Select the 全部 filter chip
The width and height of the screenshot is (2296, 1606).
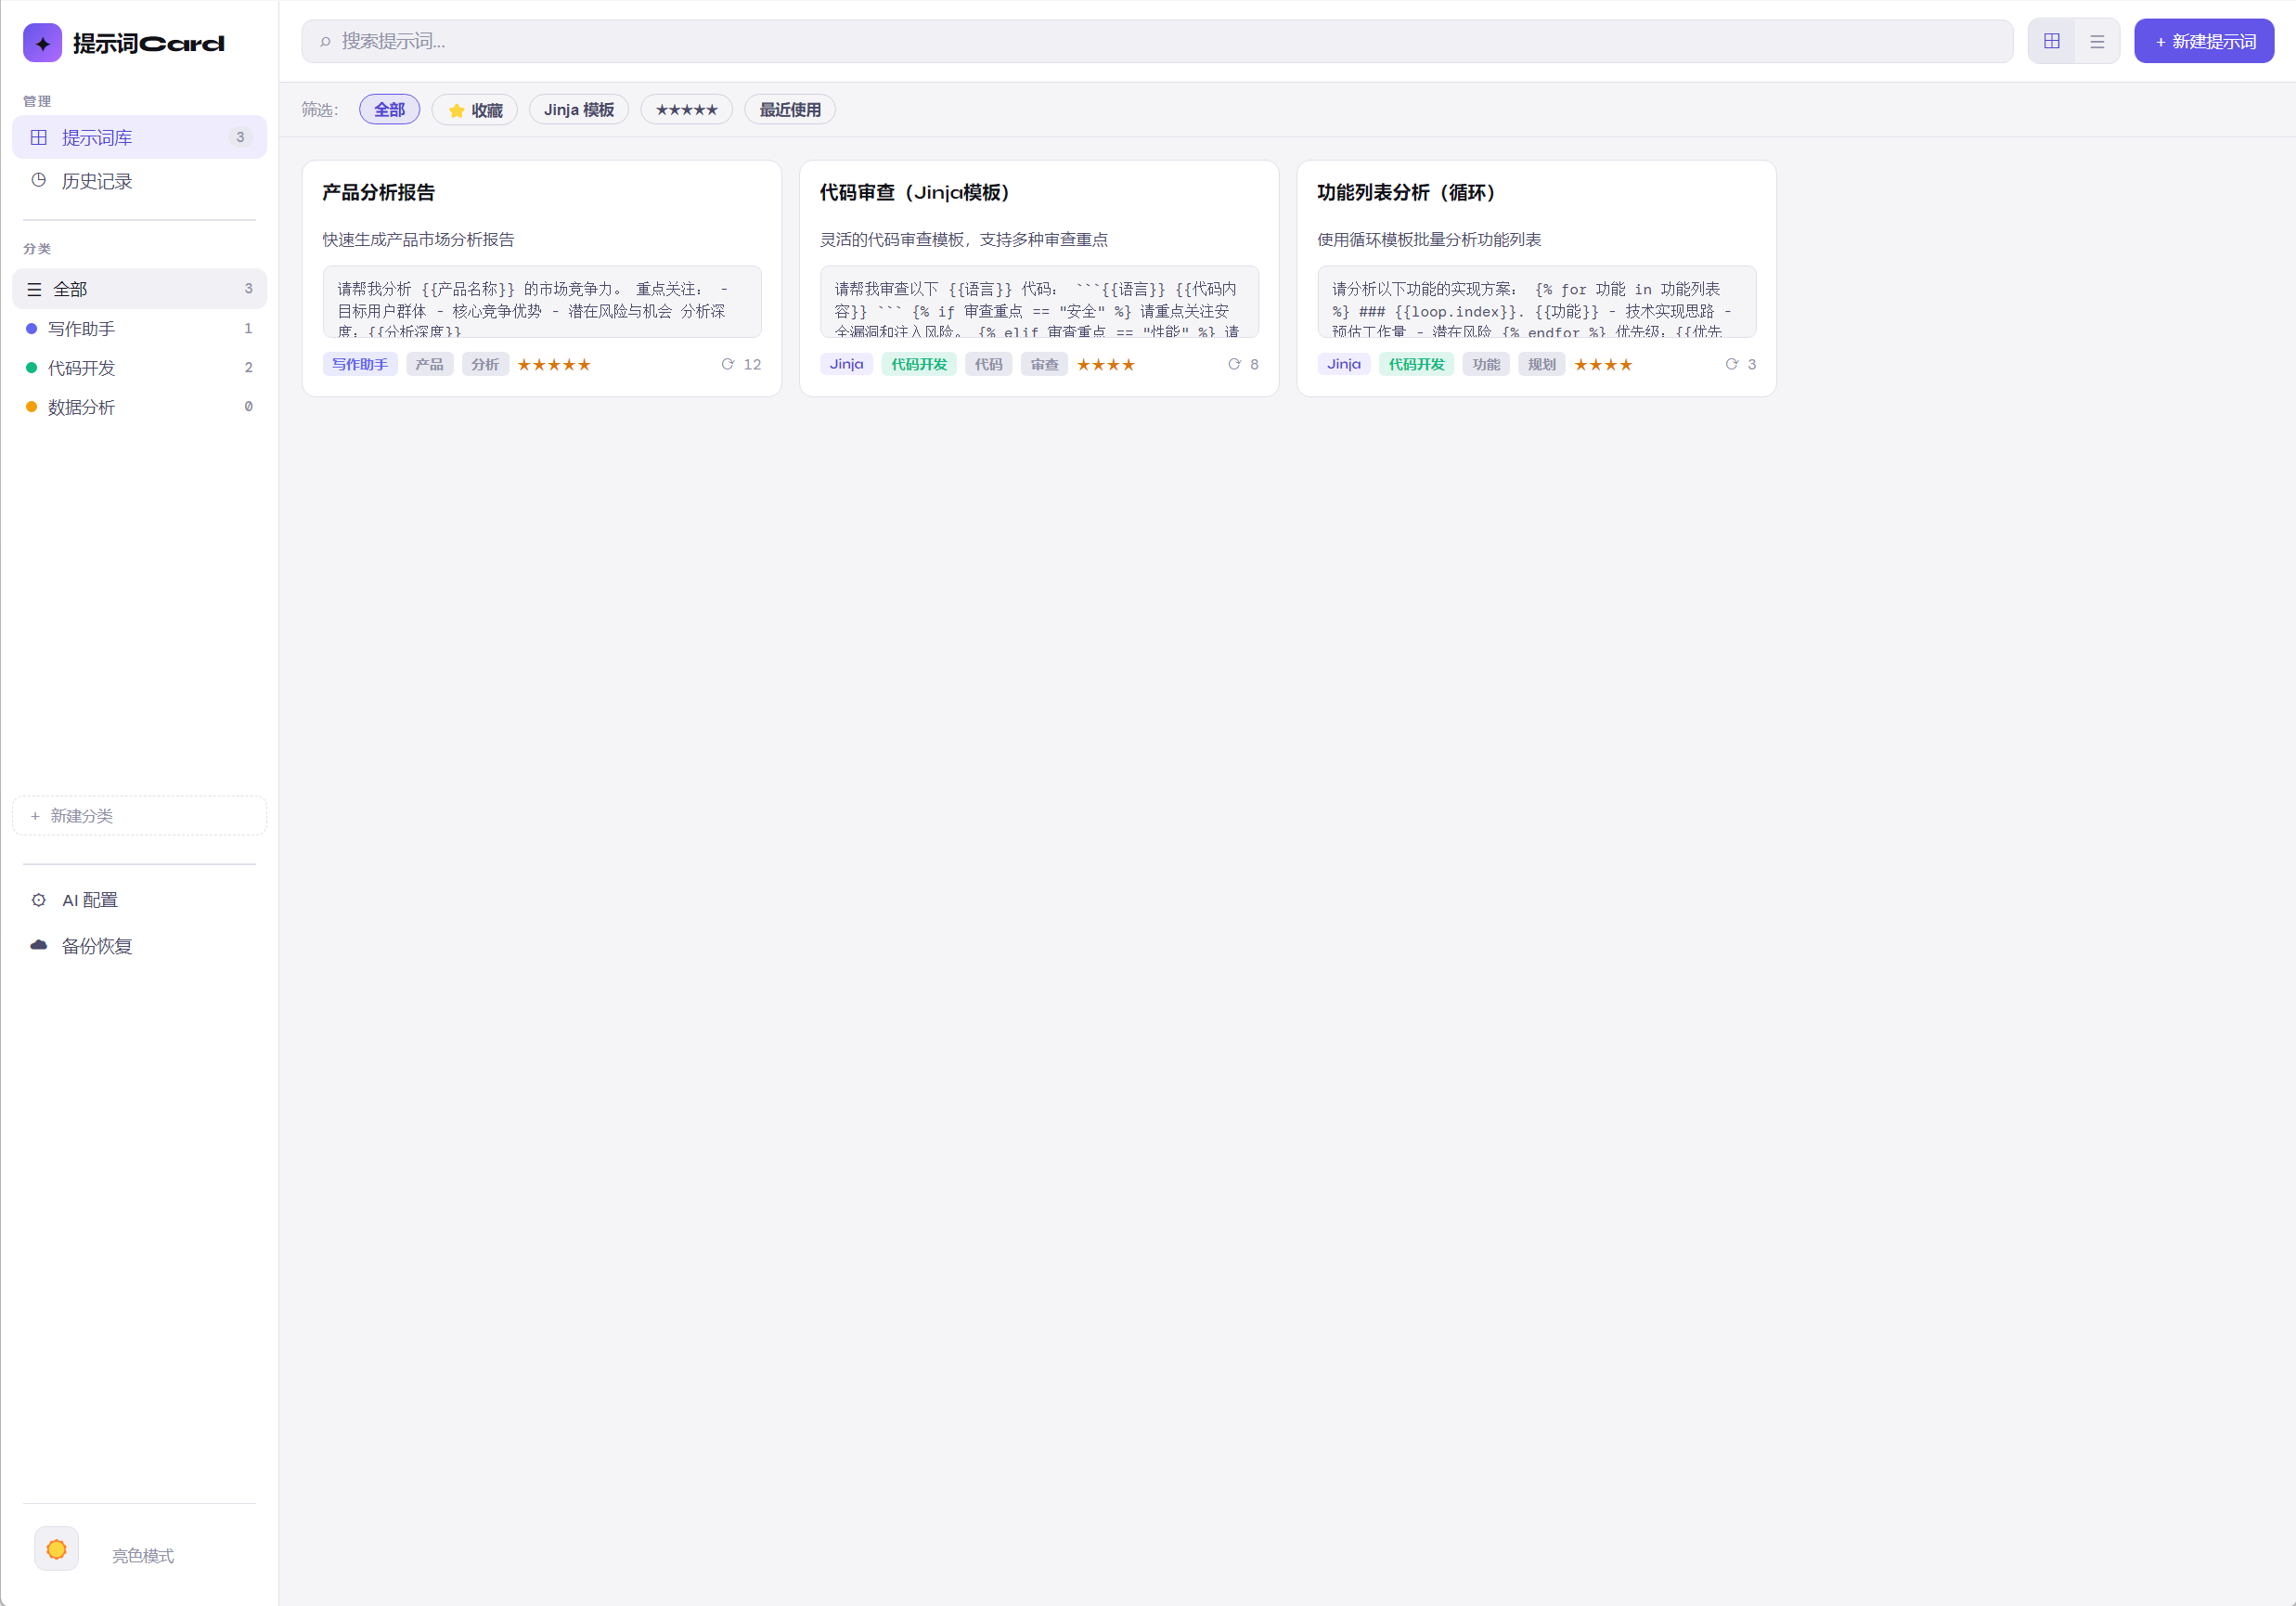(x=389, y=110)
